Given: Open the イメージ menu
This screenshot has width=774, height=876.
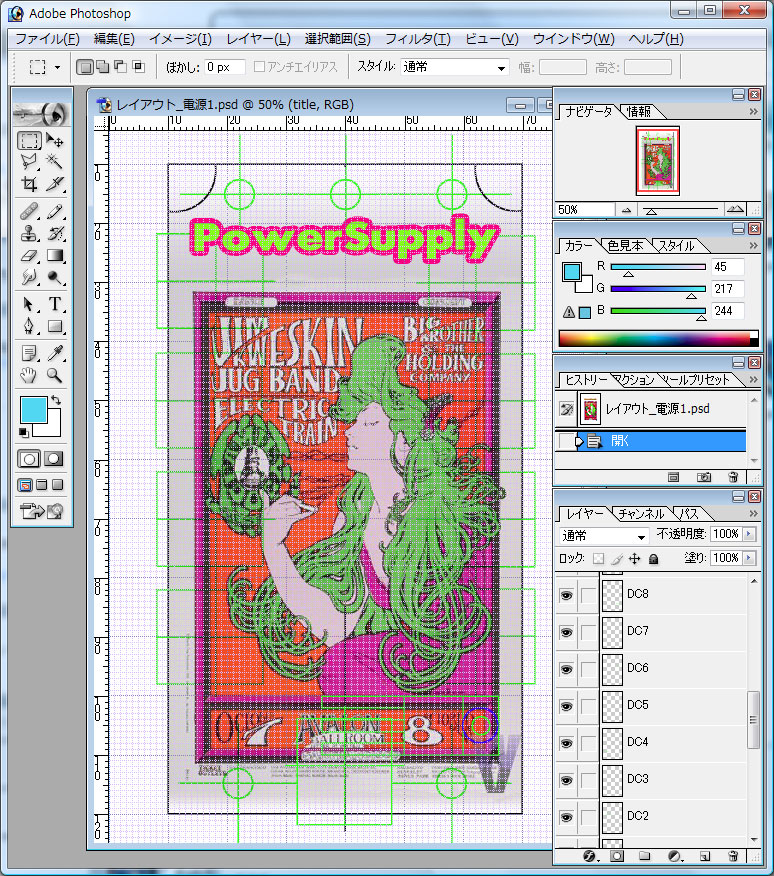Looking at the screenshot, I should pos(181,39).
